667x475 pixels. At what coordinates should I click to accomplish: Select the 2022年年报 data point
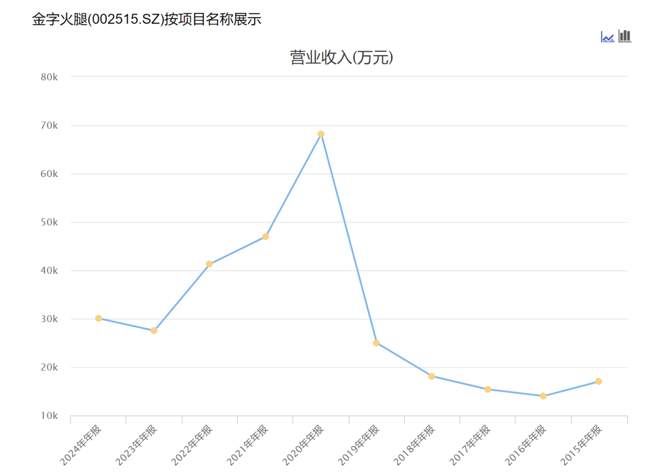coord(209,264)
